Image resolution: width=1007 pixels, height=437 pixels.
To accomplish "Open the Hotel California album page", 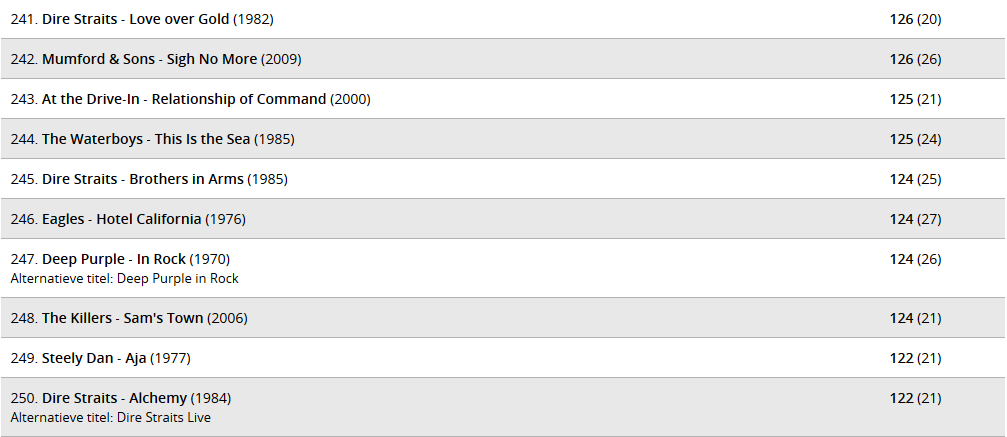I will point(149,219).
